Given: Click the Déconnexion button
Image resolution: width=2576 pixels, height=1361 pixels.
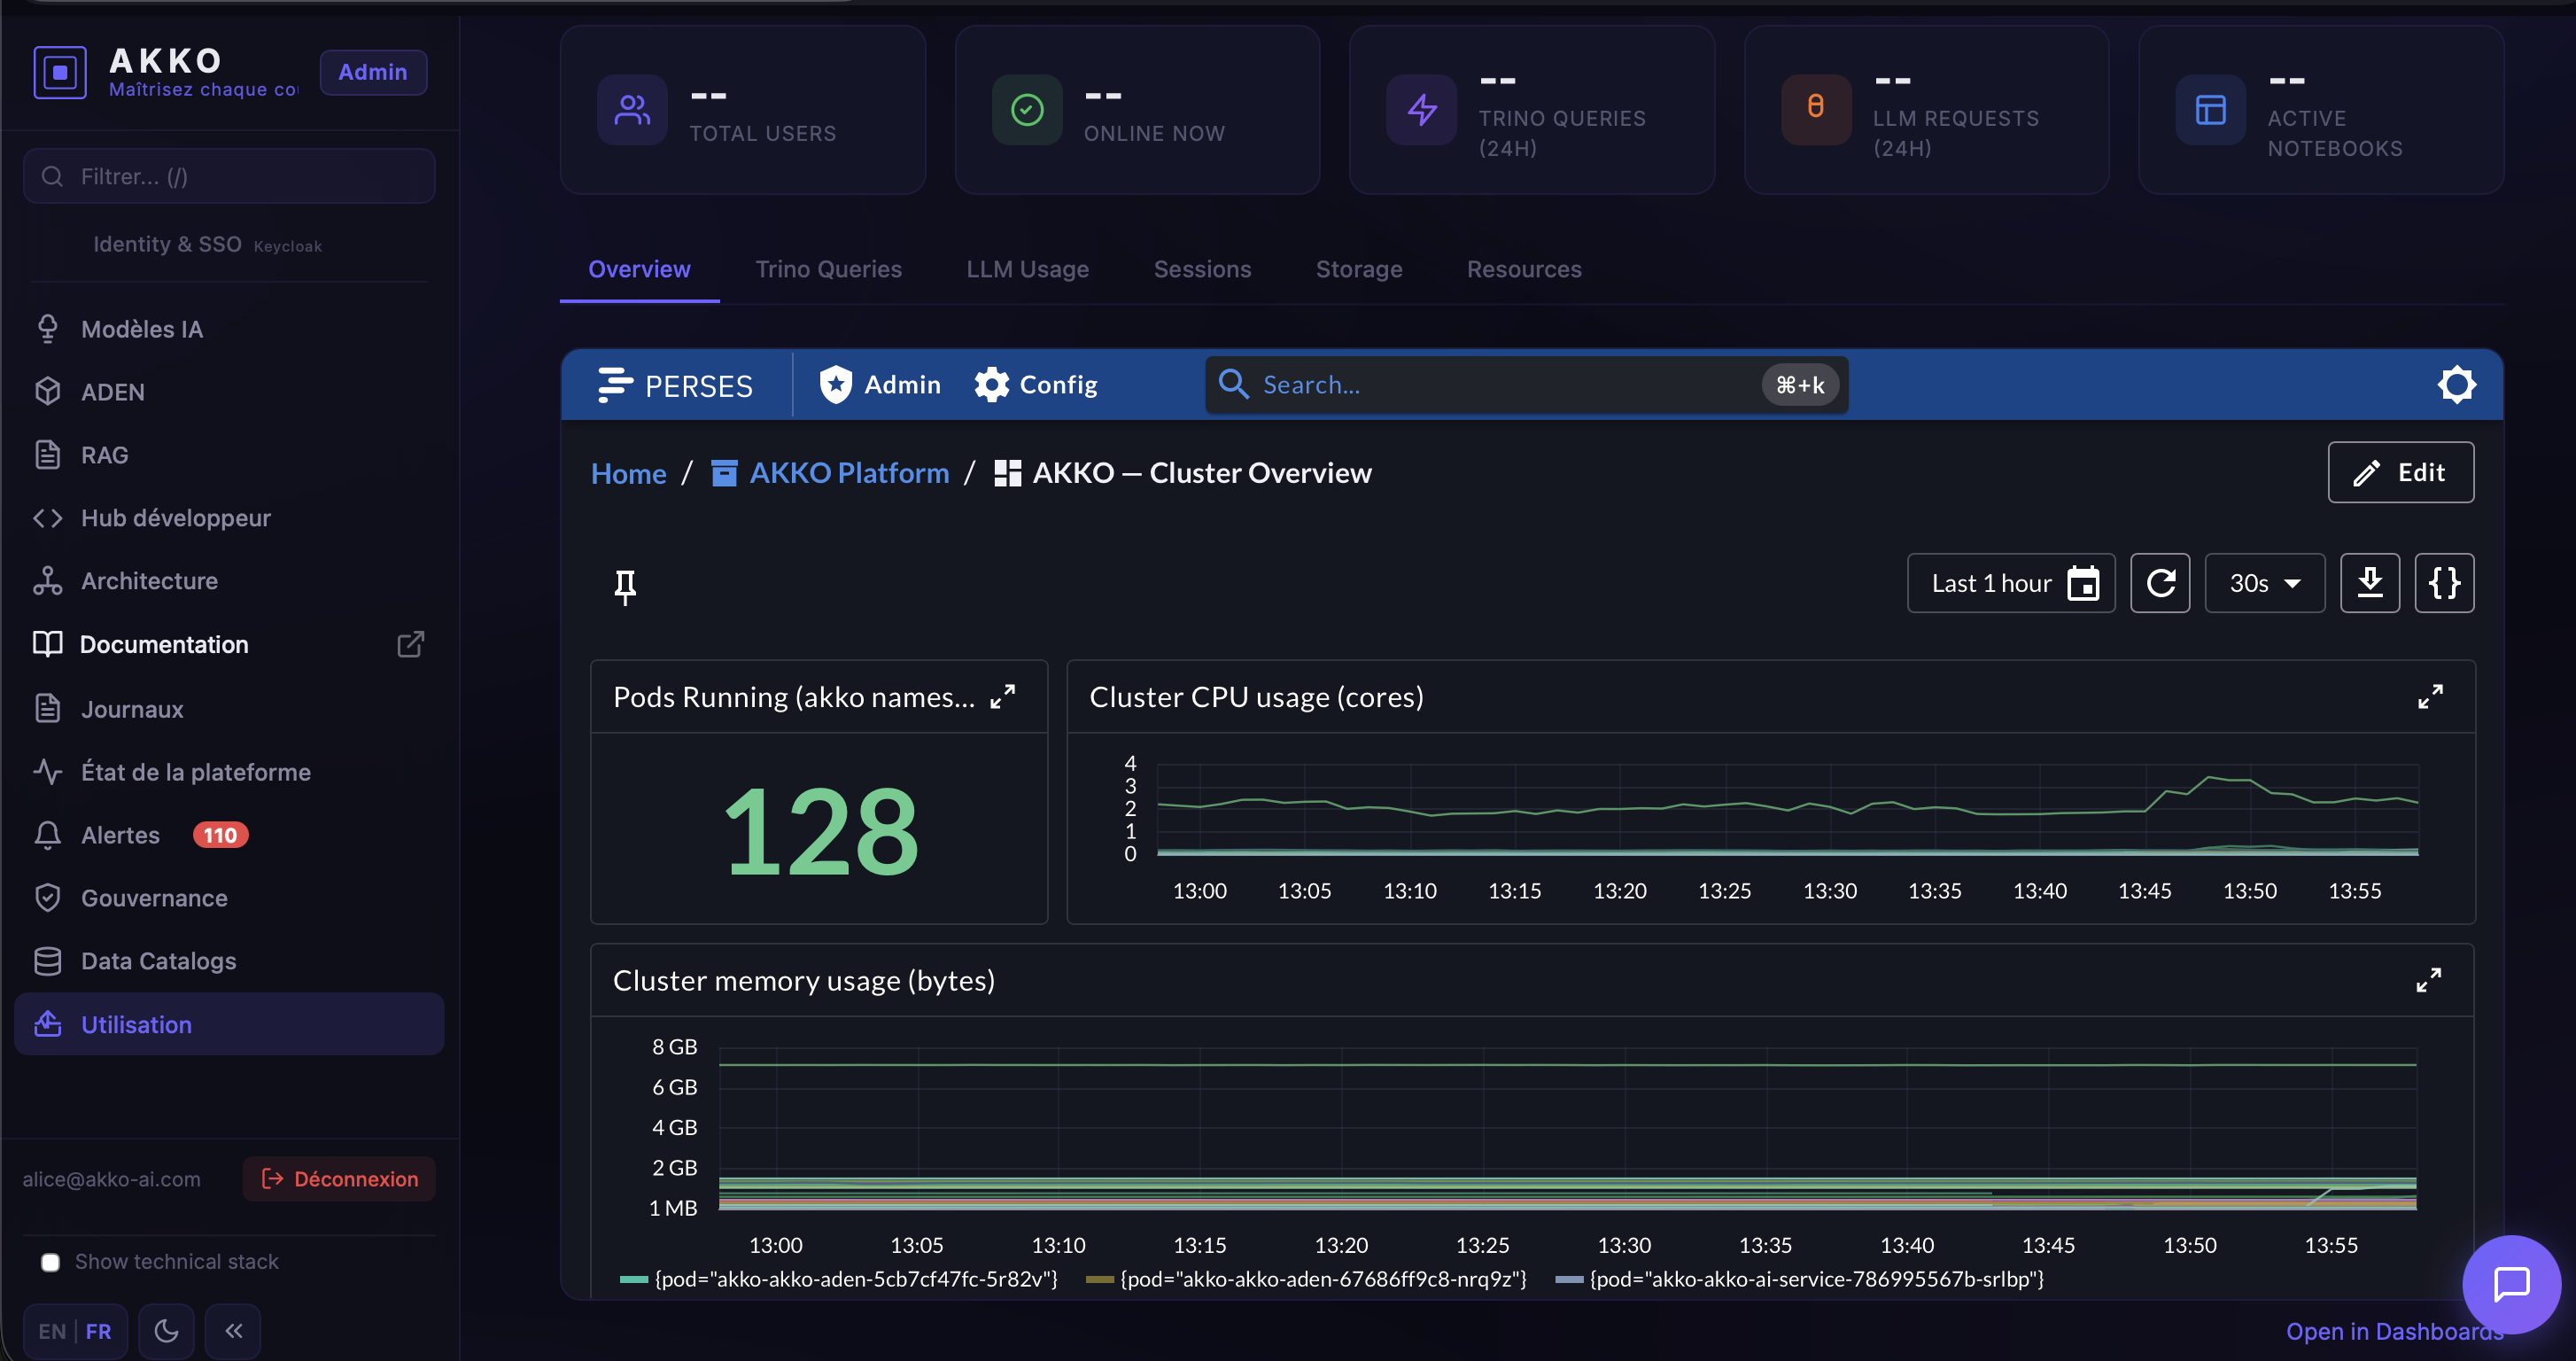Looking at the screenshot, I should pyautogui.click(x=339, y=1179).
